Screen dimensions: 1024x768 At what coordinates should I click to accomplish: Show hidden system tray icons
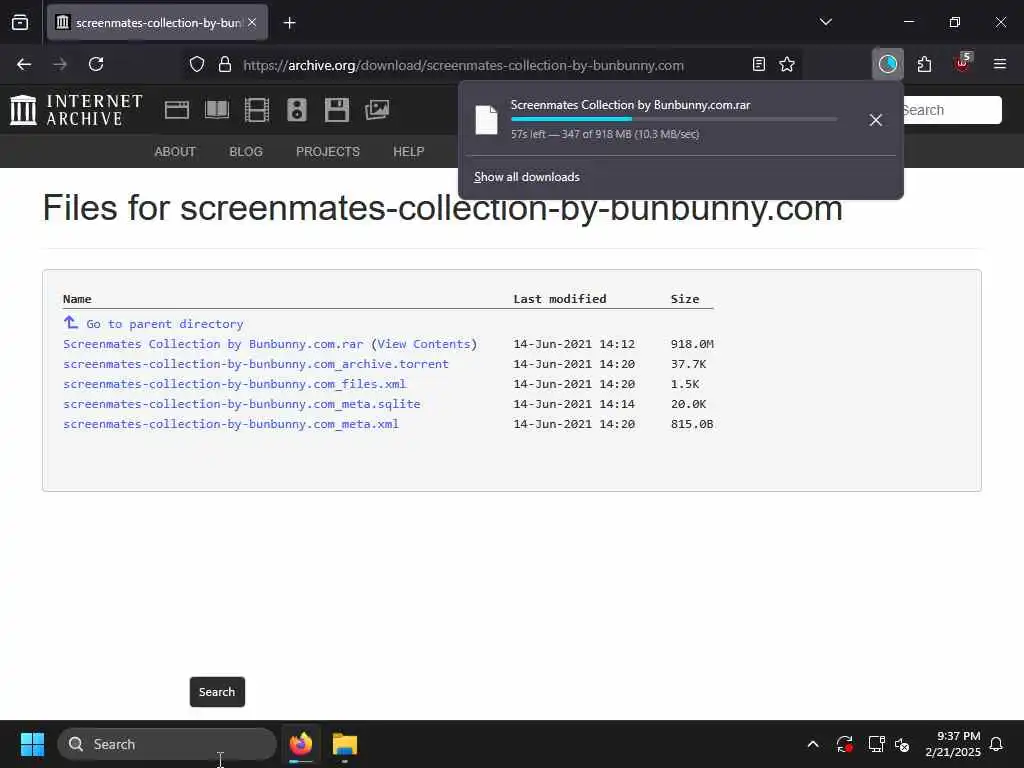pyautogui.click(x=813, y=744)
